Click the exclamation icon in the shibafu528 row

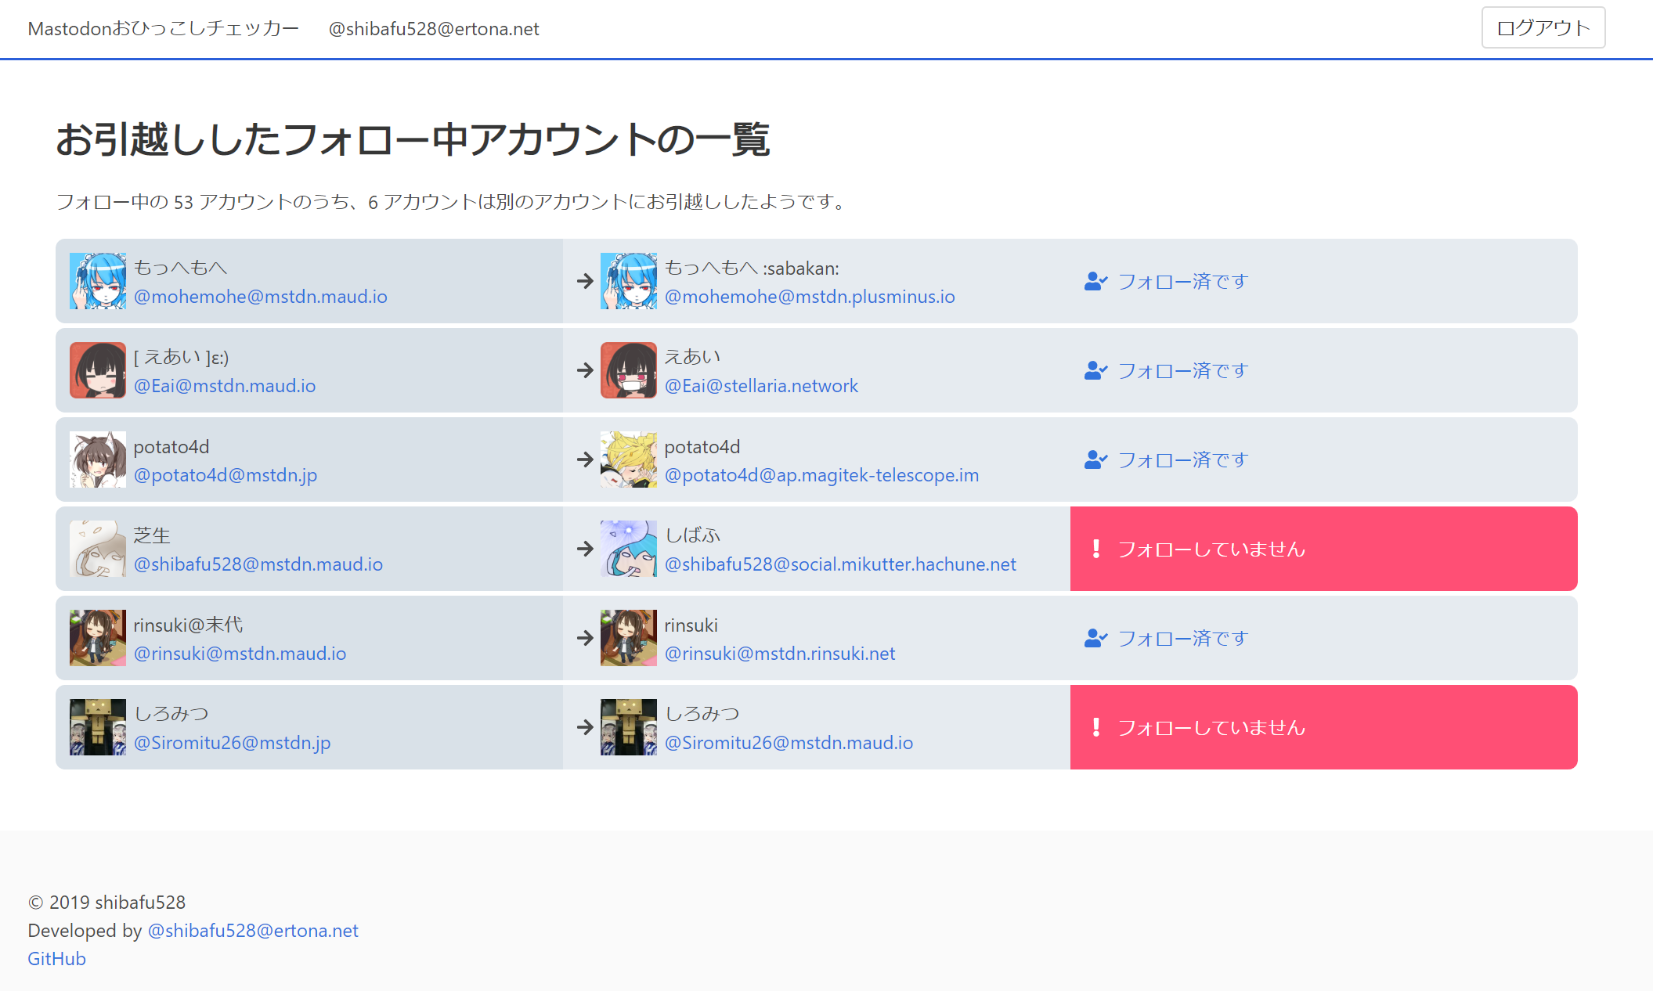coord(1096,549)
